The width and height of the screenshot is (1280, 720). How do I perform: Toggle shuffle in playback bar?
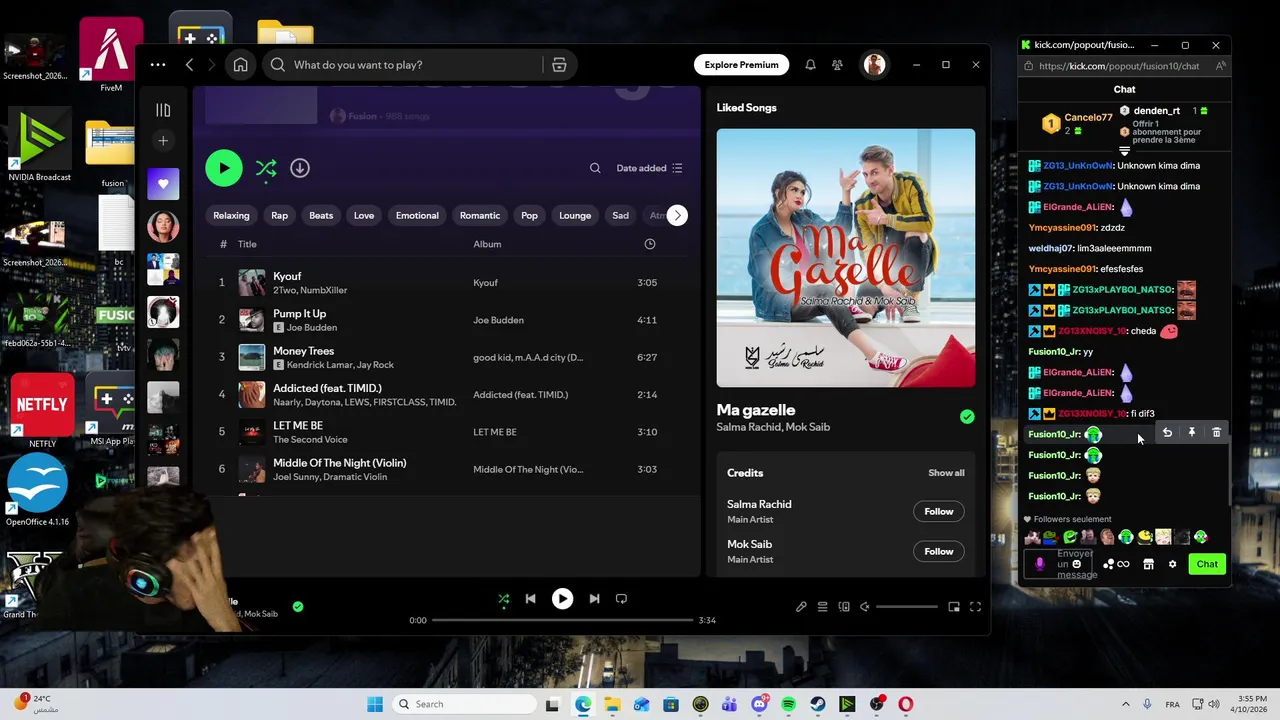[x=504, y=599]
